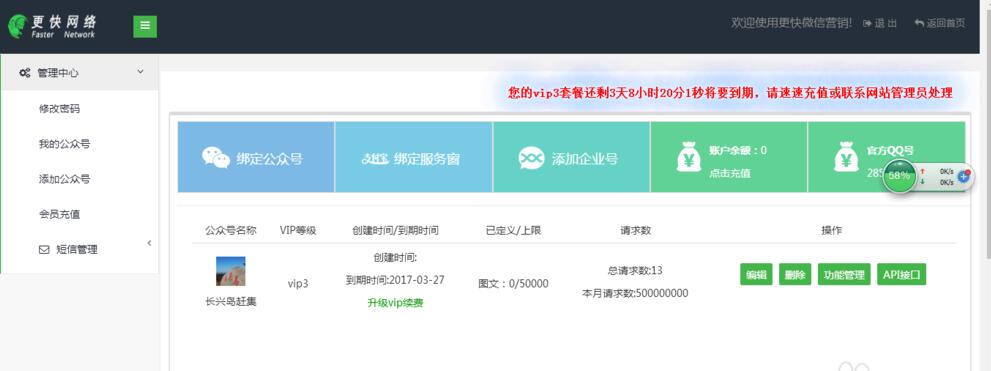Click the 绑定公众号 tile
Viewport: 991px width, 371px height.
(x=256, y=157)
